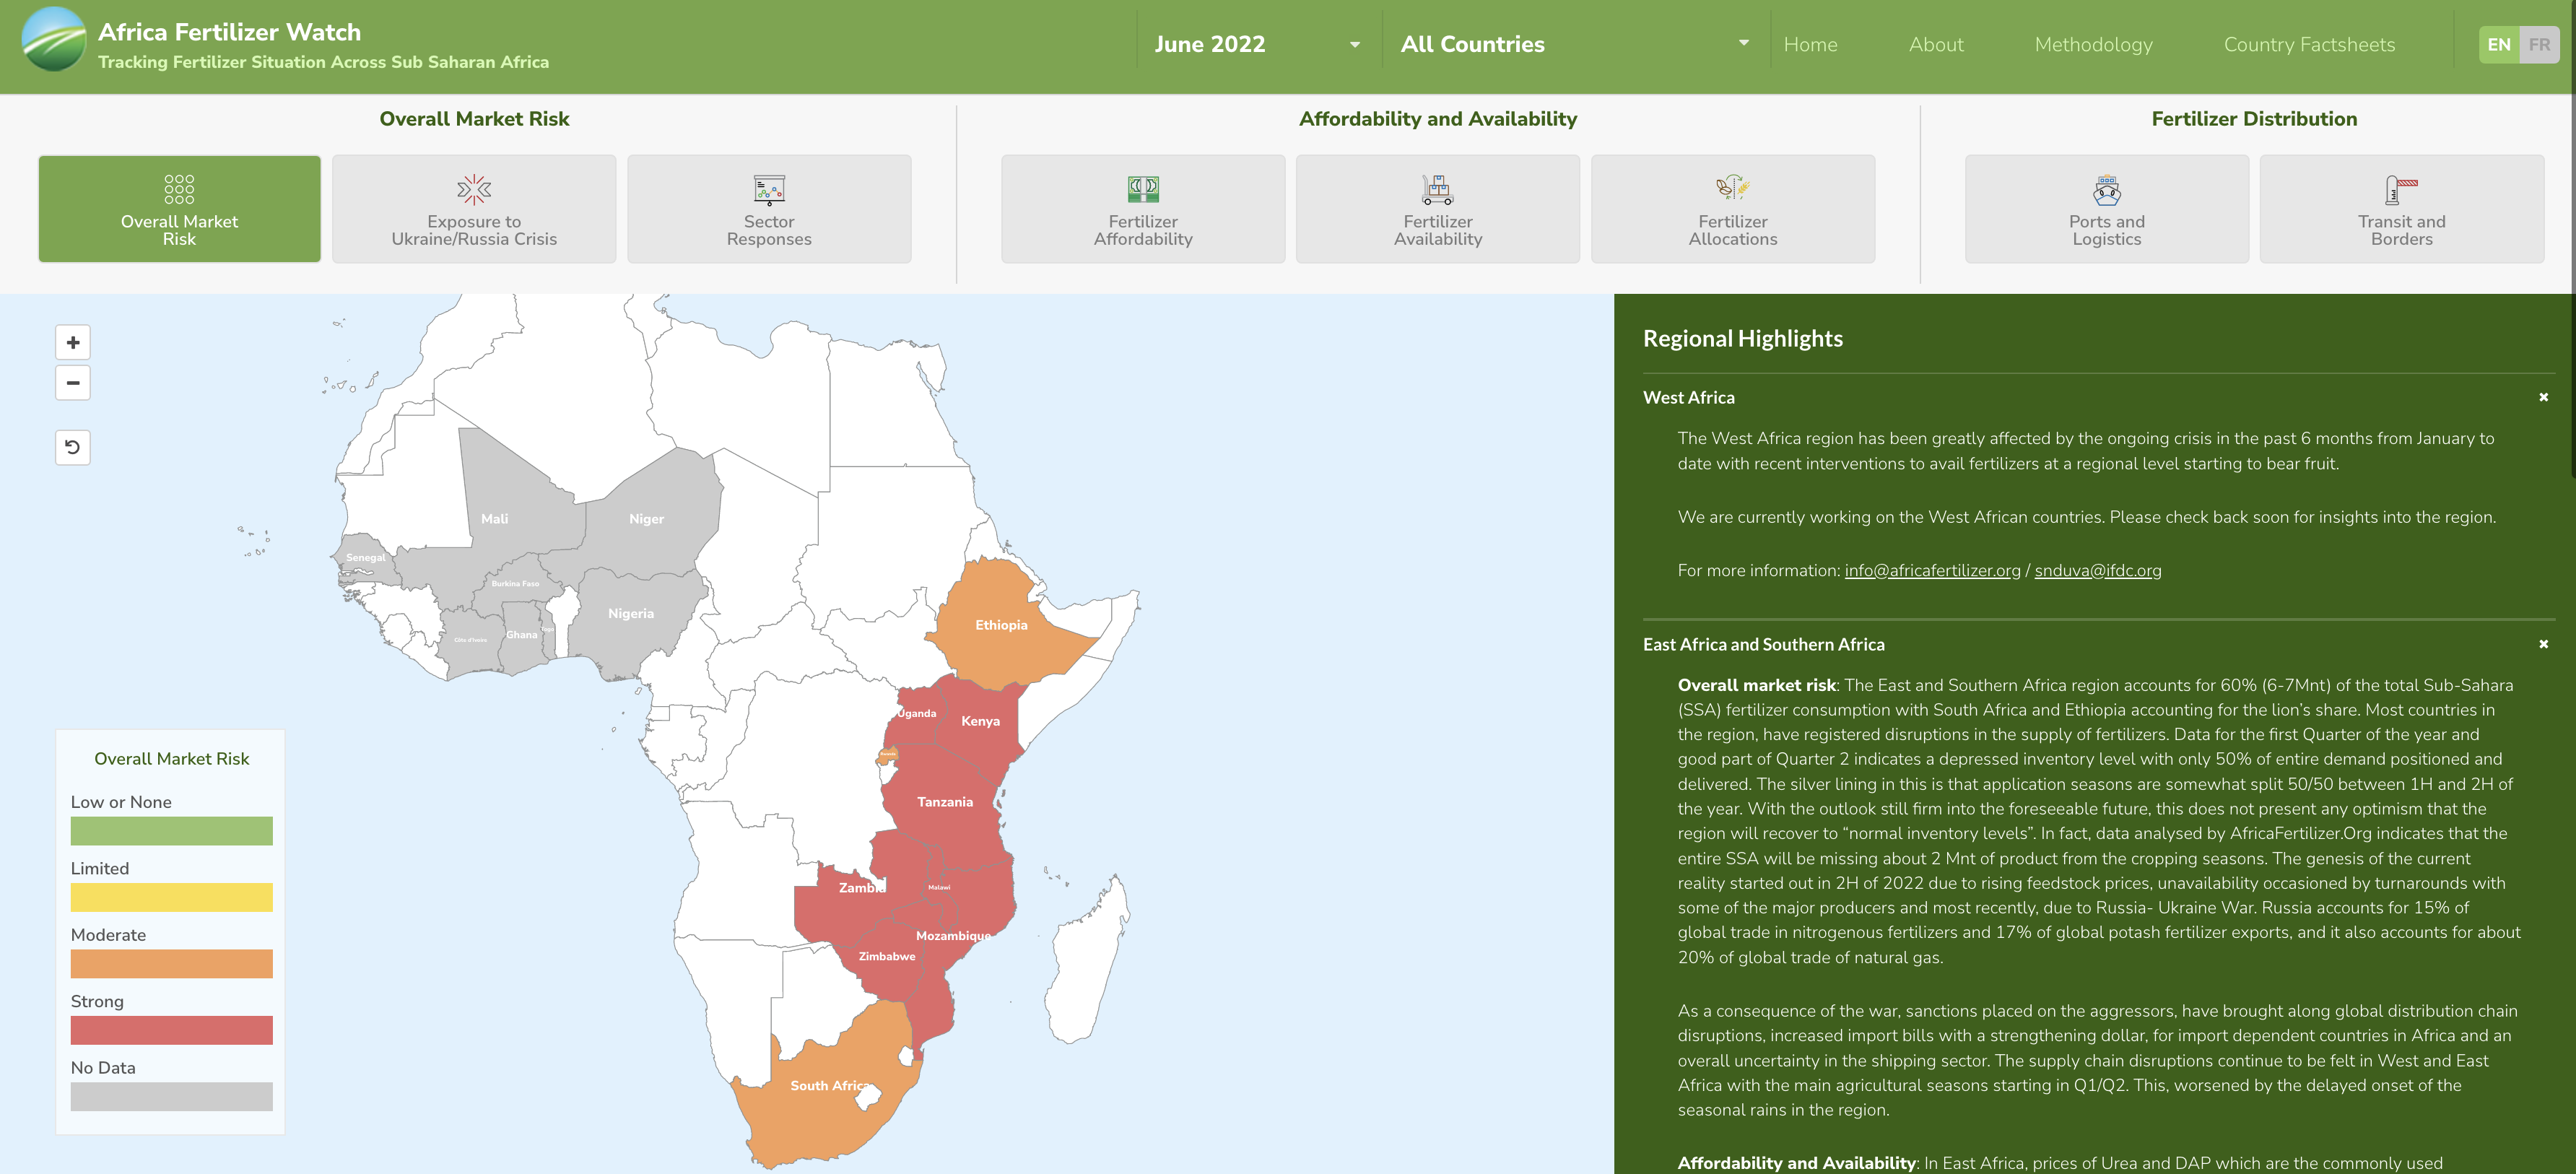Collapse the West Africa section
The width and height of the screenshot is (2576, 1174).
click(2543, 398)
